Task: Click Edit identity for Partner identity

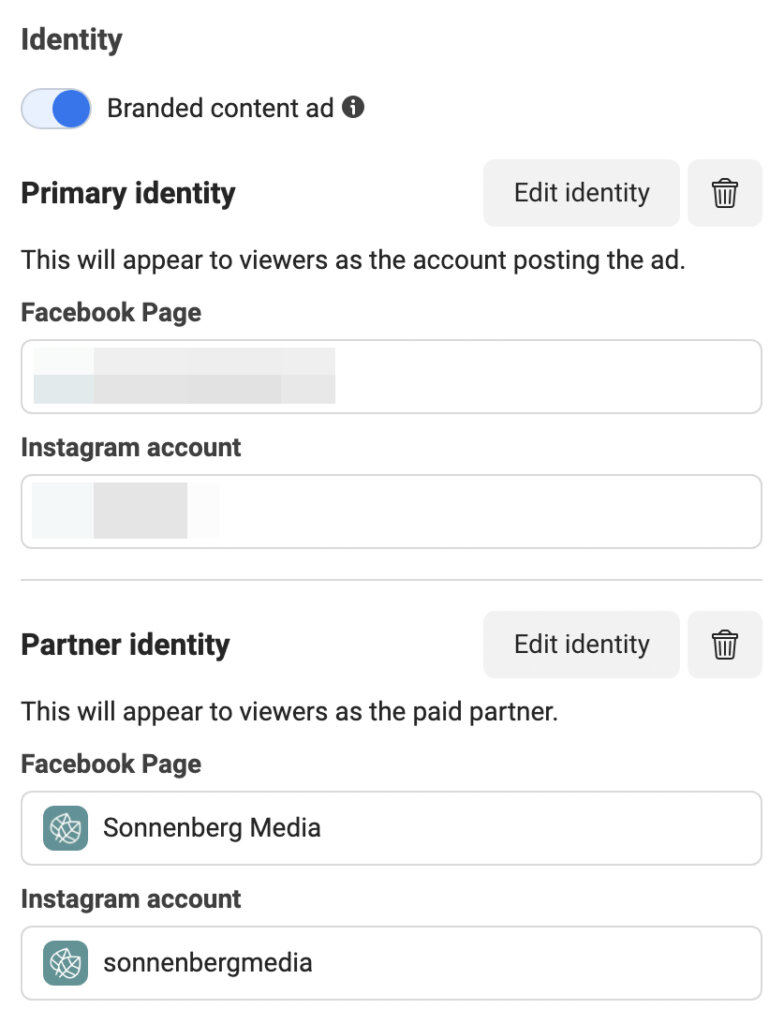Action: point(580,644)
